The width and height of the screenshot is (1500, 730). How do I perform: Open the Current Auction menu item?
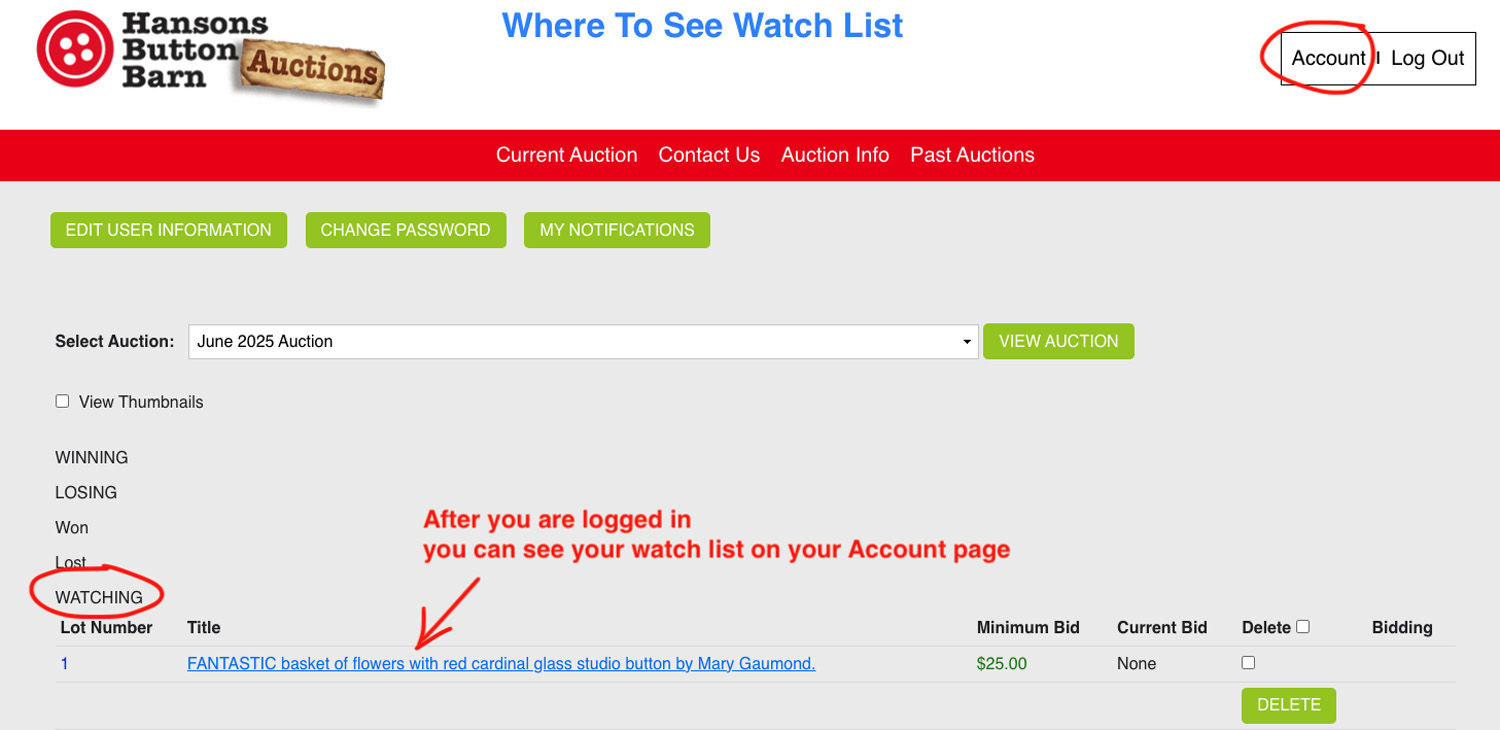coord(567,155)
